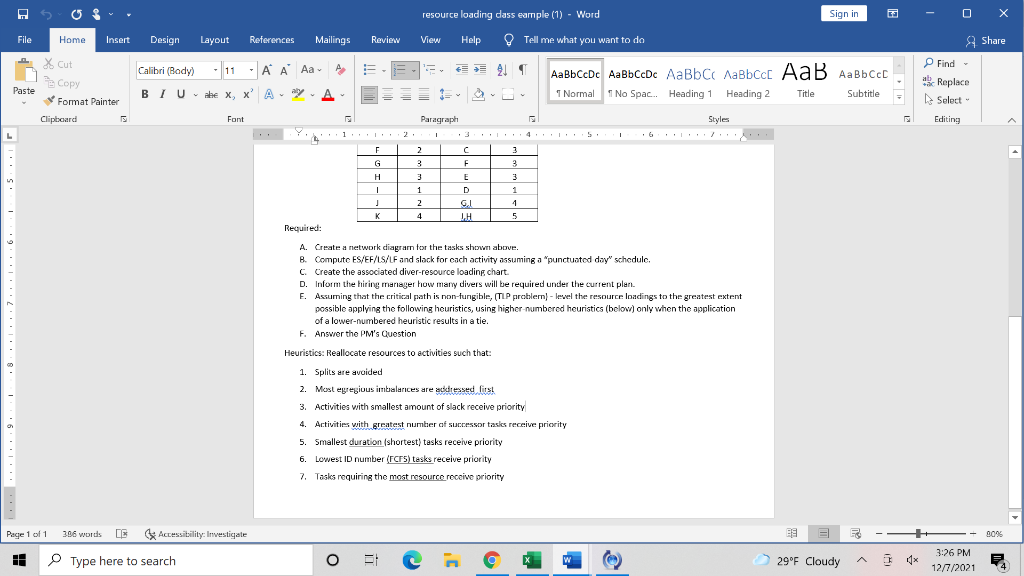This screenshot has height=576, width=1024.
Task: Apply strikethrough formatting
Action: click(x=210, y=94)
